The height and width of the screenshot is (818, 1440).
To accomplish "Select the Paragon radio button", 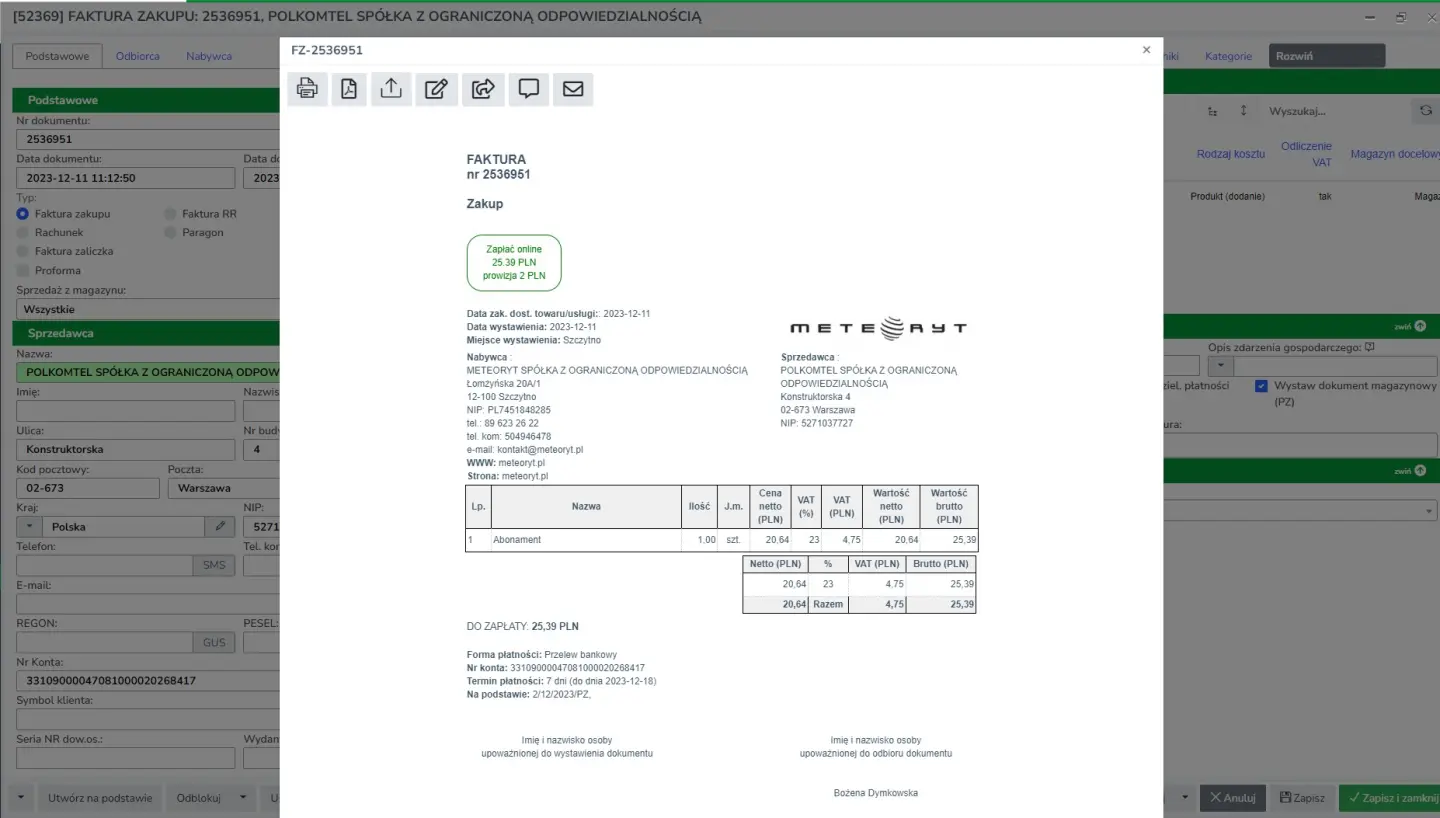I will point(170,232).
